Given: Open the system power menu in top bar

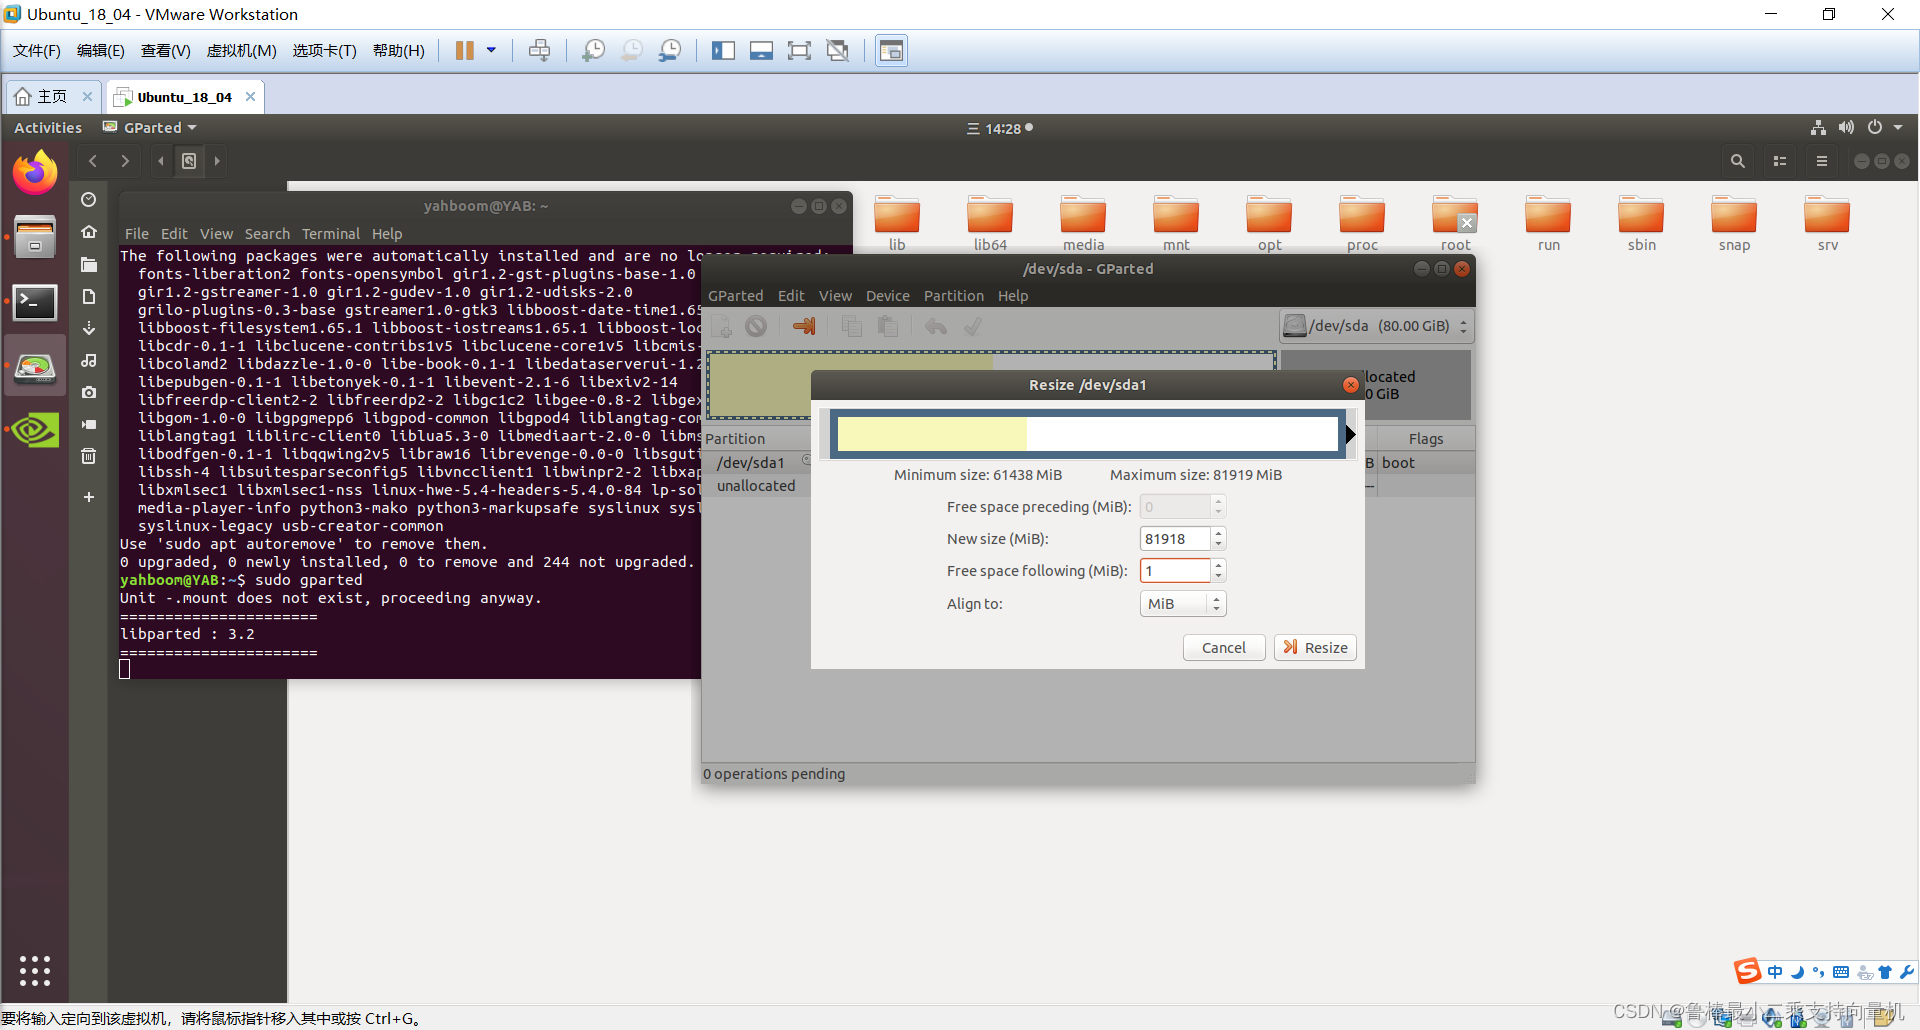Looking at the screenshot, I should (1884, 128).
